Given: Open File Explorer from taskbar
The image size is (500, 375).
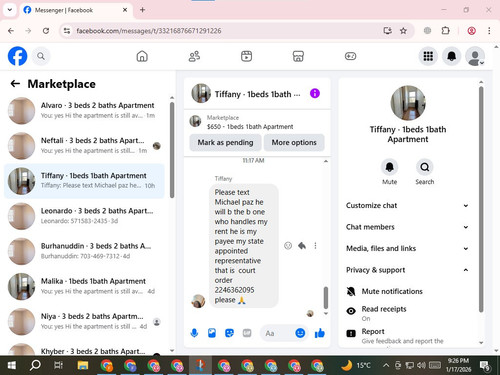Looking at the screenshot, I should pyautogui.click(x=82, y=366).
